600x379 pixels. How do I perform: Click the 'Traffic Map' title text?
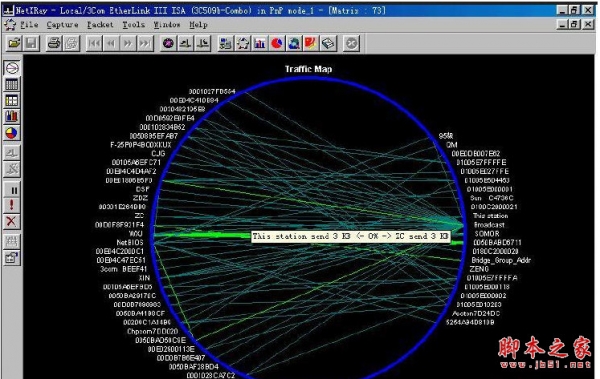pyautogui.click(x=308, y=69)
